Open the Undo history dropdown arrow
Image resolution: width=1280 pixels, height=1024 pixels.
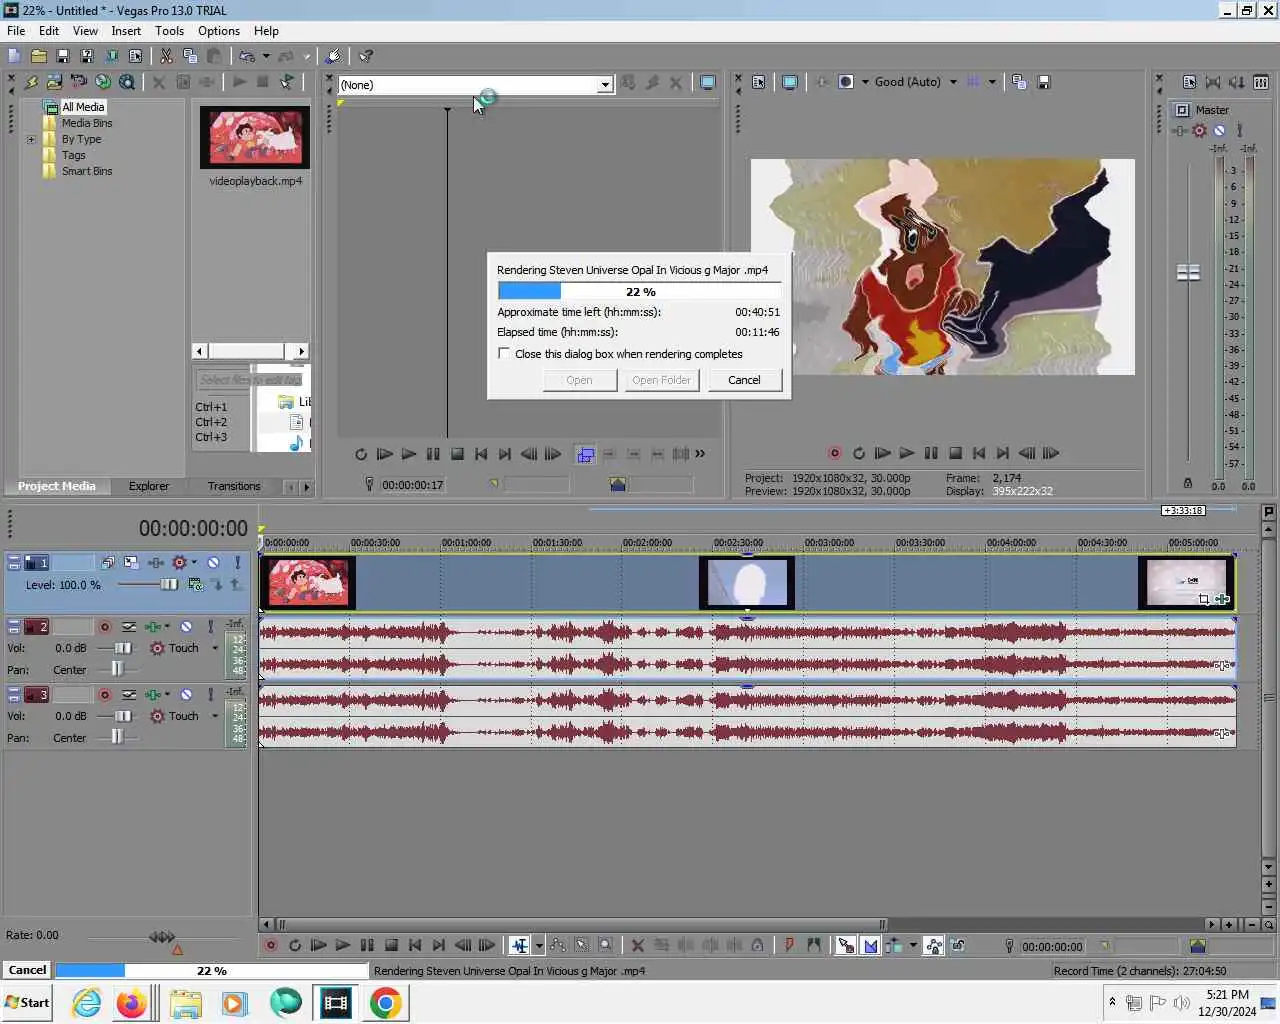pyautogui.click(x=266, y=56)
